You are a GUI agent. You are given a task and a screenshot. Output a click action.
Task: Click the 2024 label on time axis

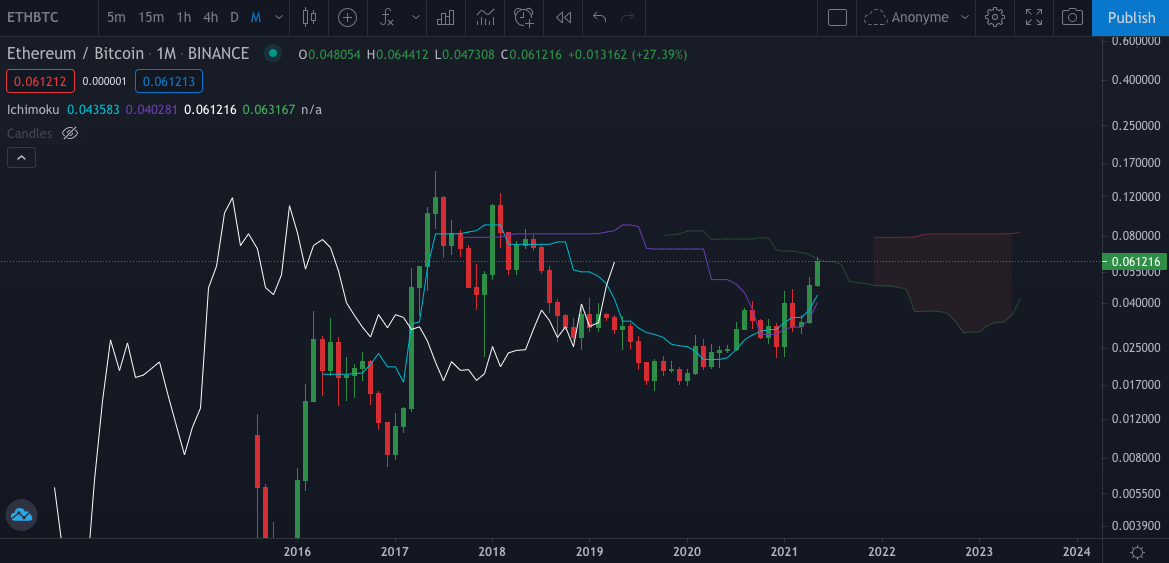[x=1077, y=552]
